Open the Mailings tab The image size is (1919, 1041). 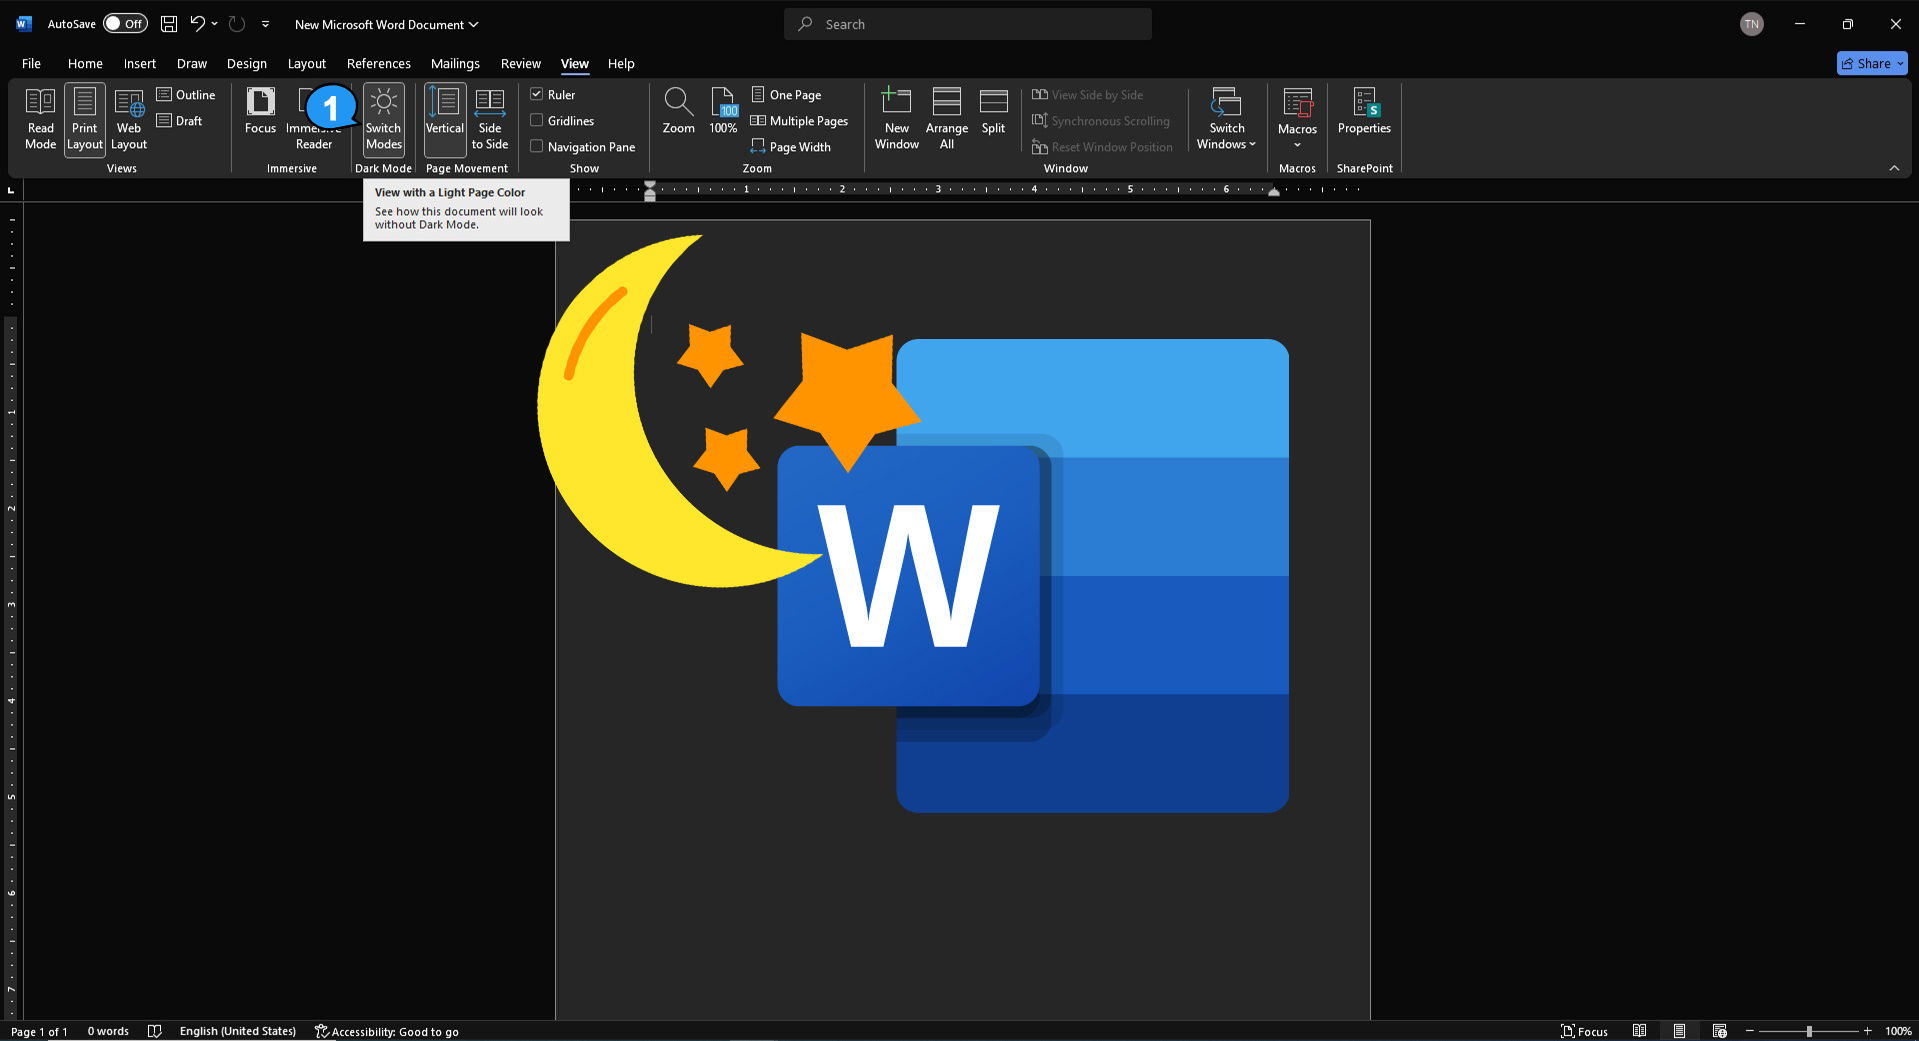[x=455, y=63]
